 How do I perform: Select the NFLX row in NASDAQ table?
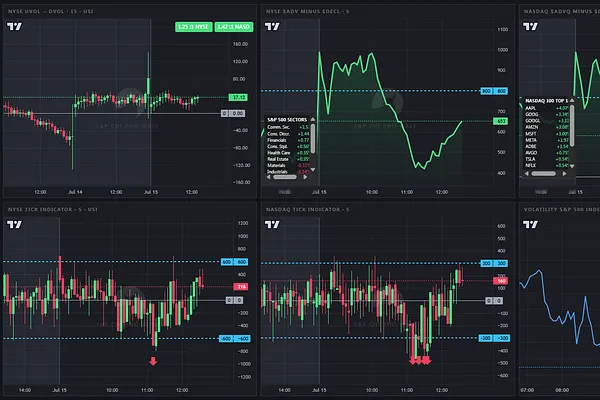[546, 166]
